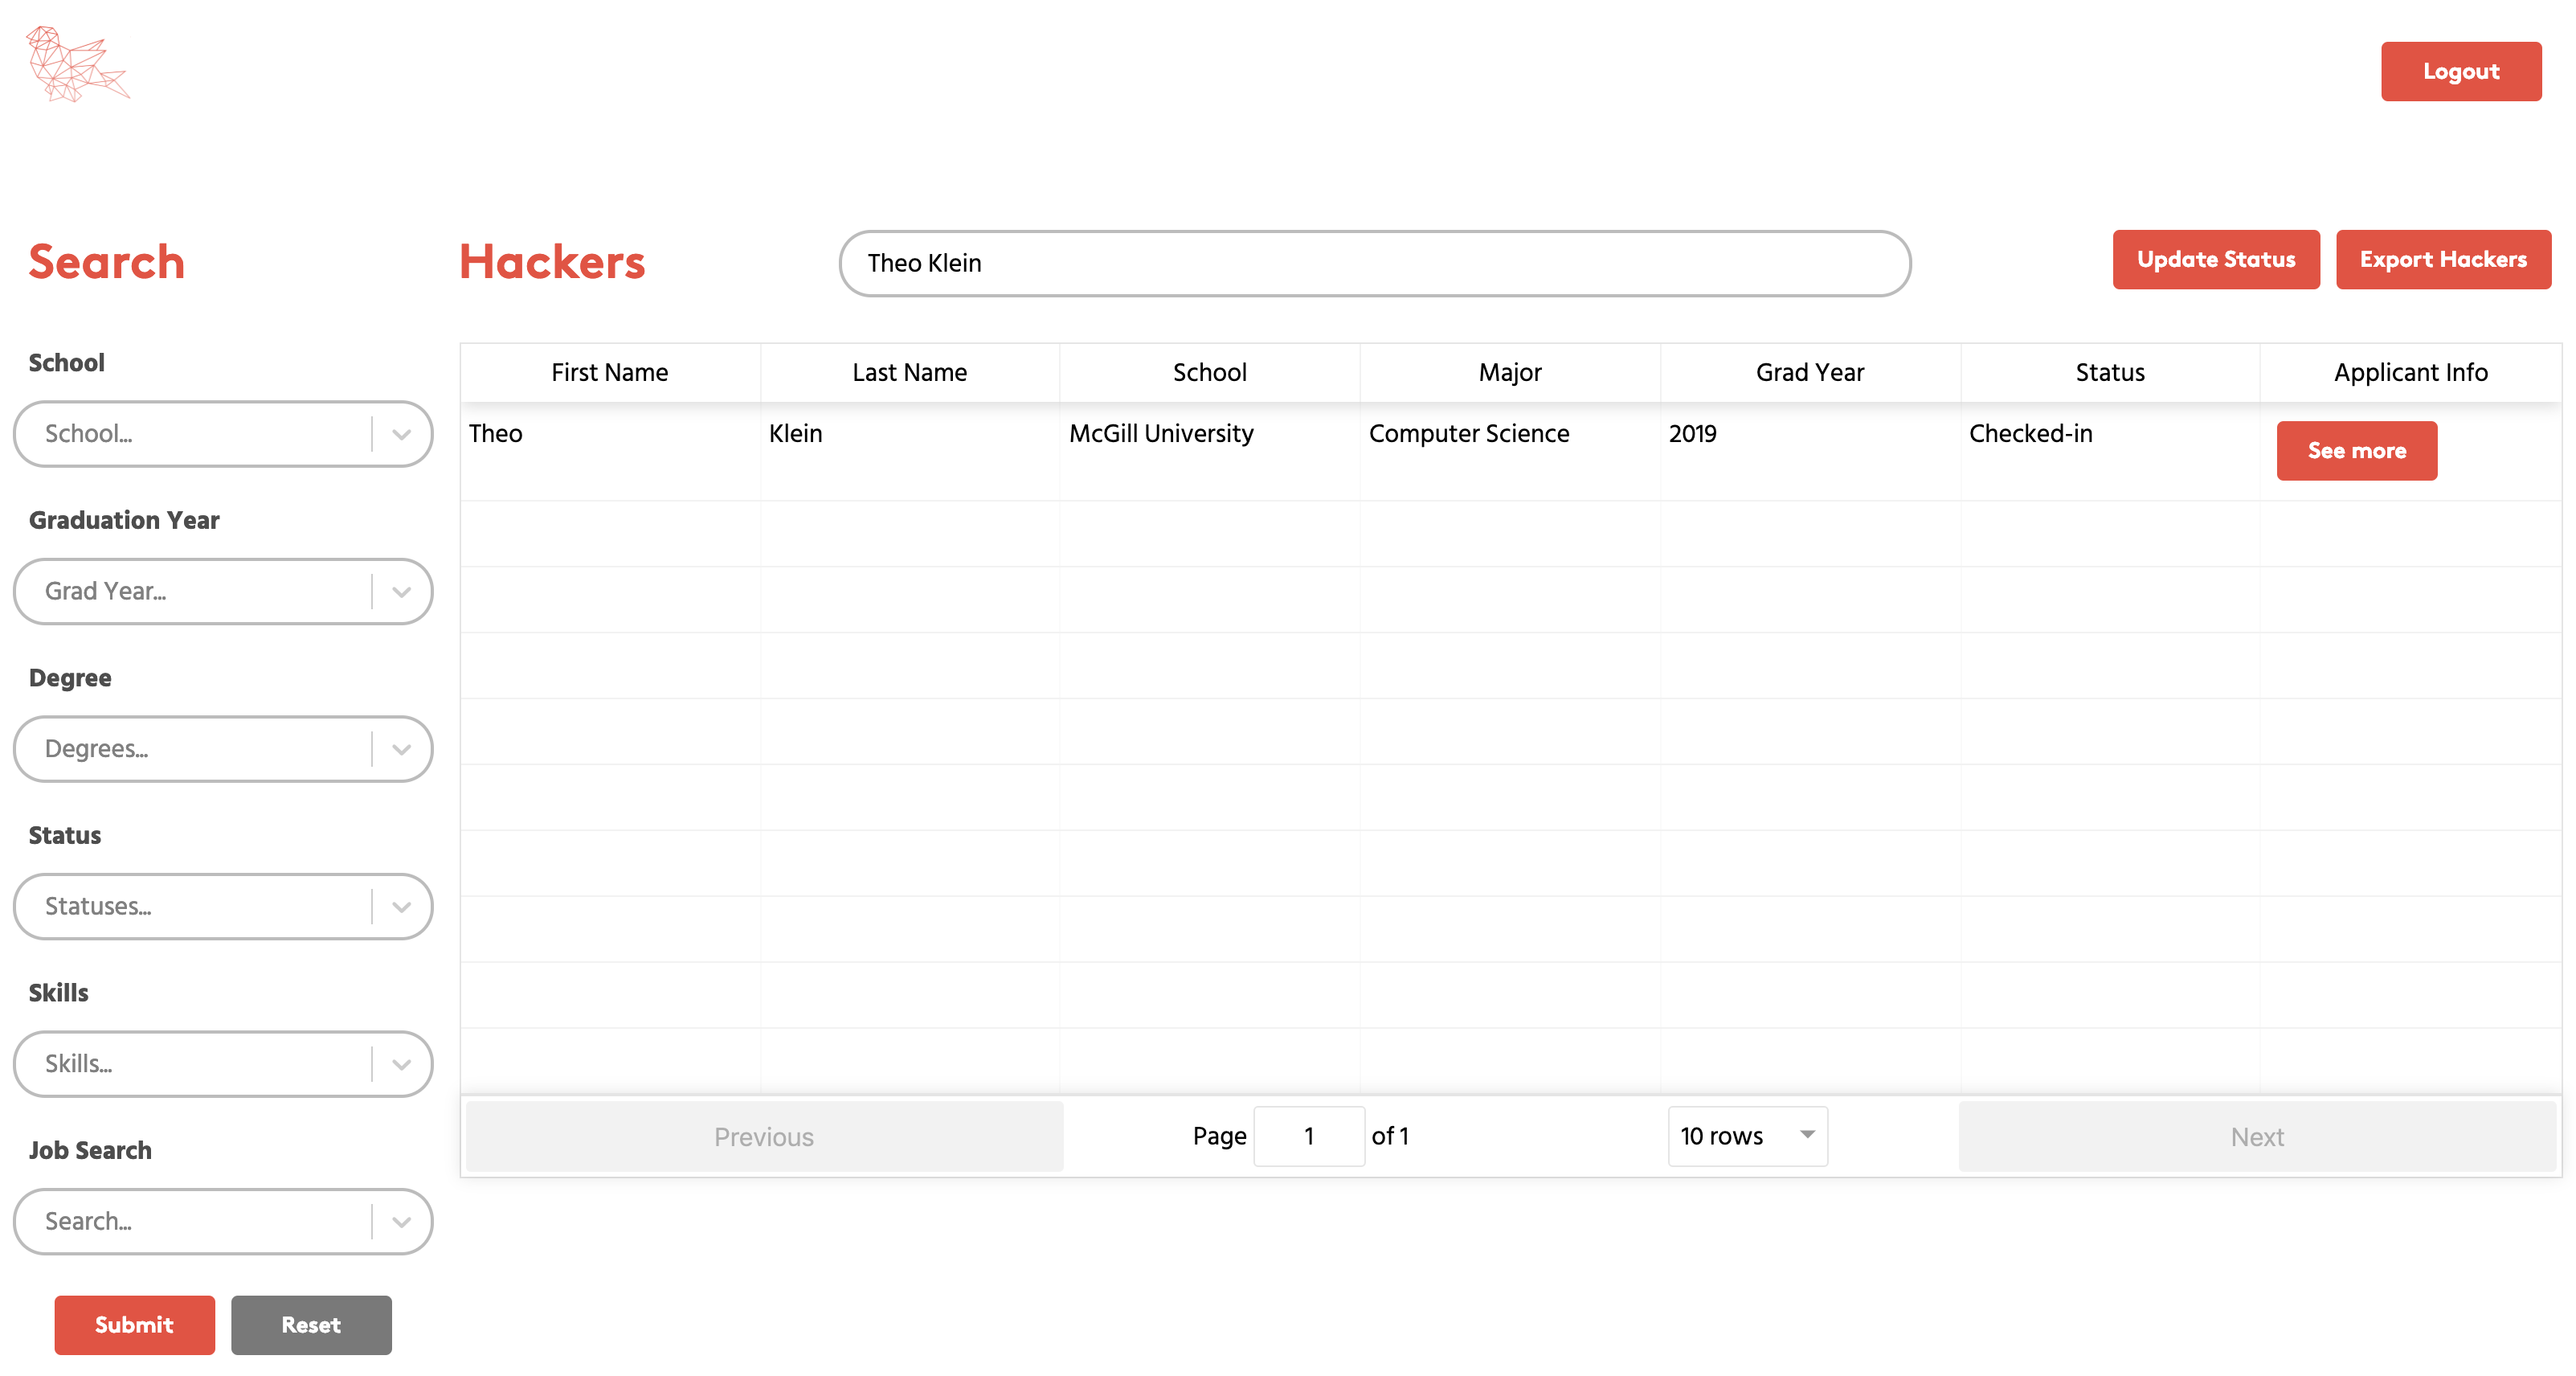Click the Degrees dropdown chevron
Viewport: 2576px width, 1376px height.
401,749
